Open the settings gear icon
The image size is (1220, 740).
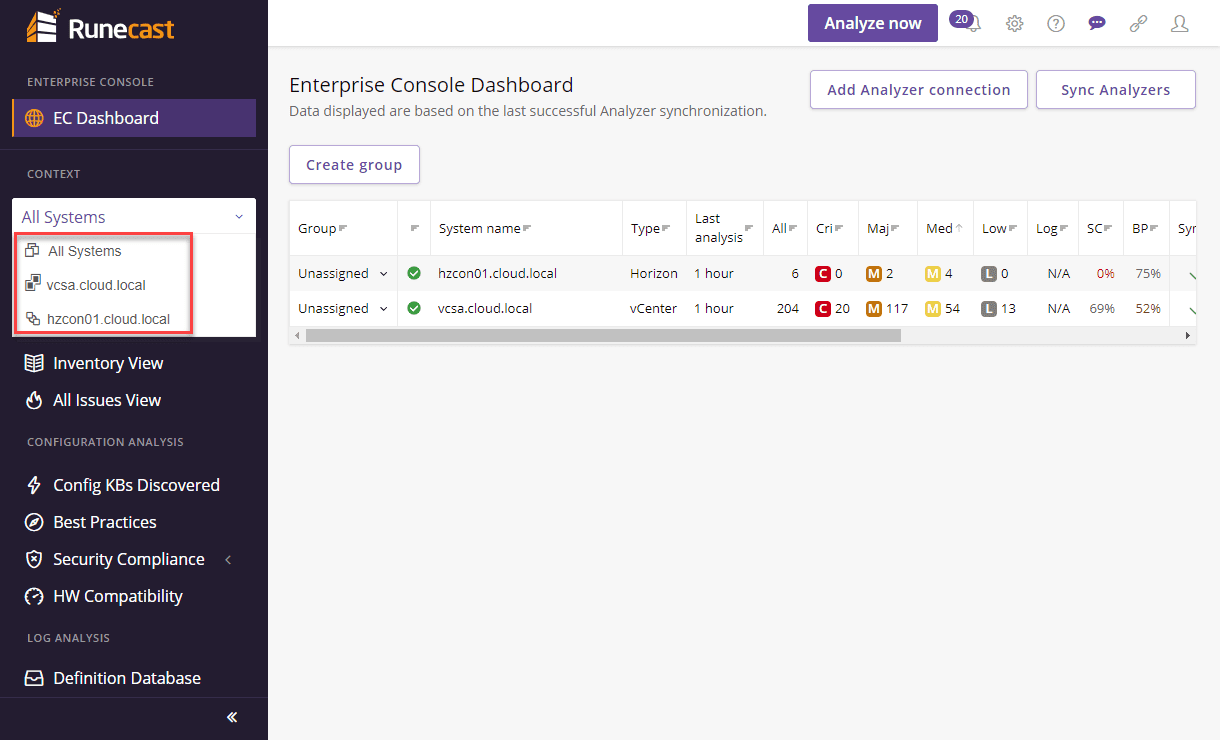pos(1014,24)
